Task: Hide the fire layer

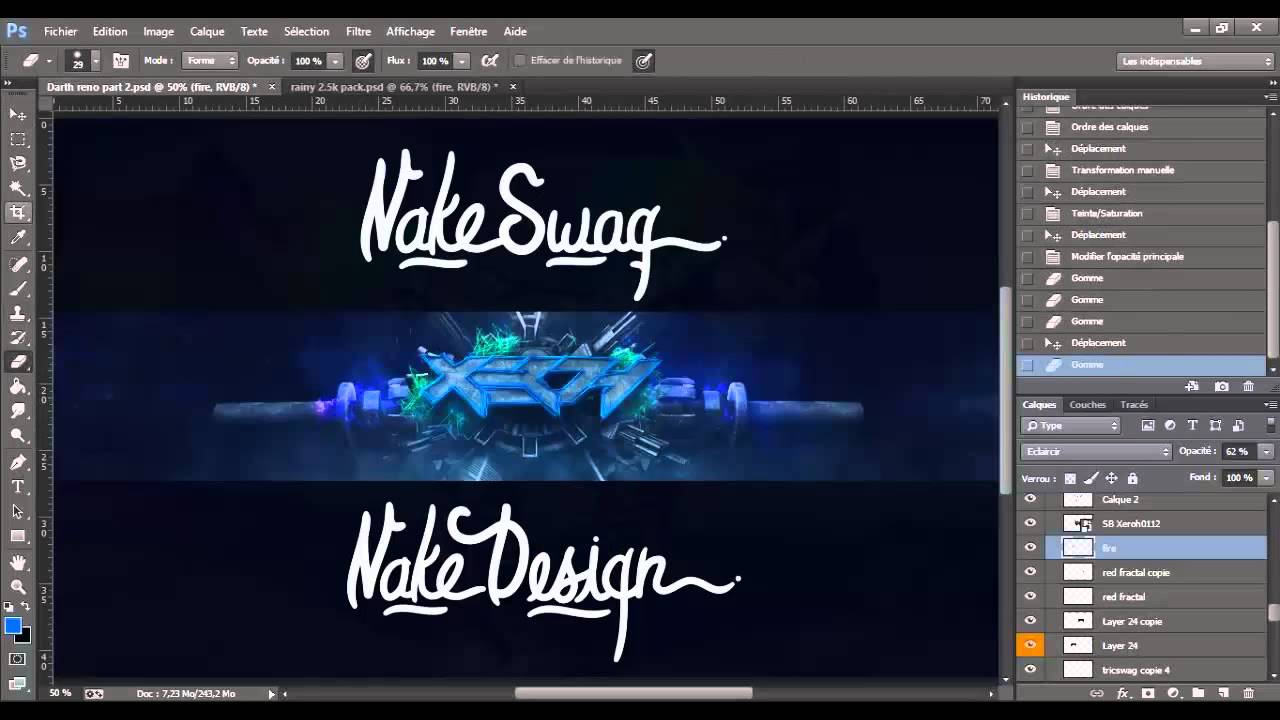Action: [x=1030, y=548]
